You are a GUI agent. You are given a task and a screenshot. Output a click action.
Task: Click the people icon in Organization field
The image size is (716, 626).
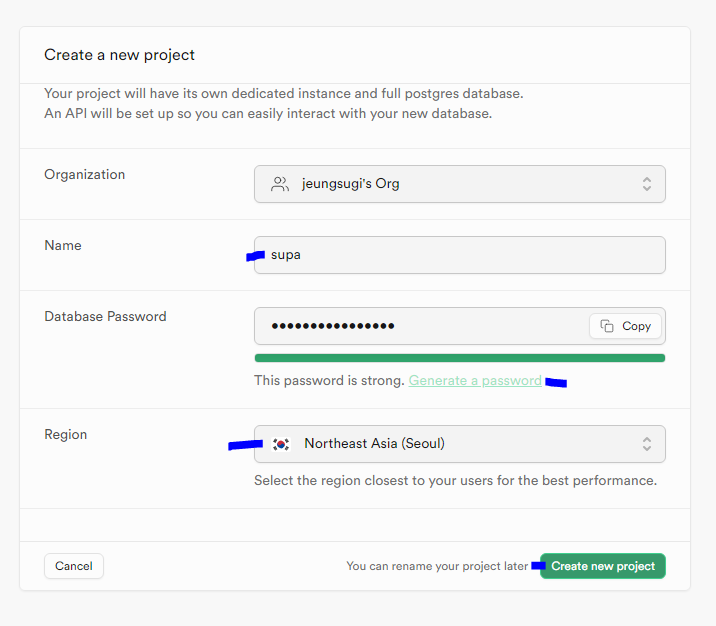(x=280, y=184)
